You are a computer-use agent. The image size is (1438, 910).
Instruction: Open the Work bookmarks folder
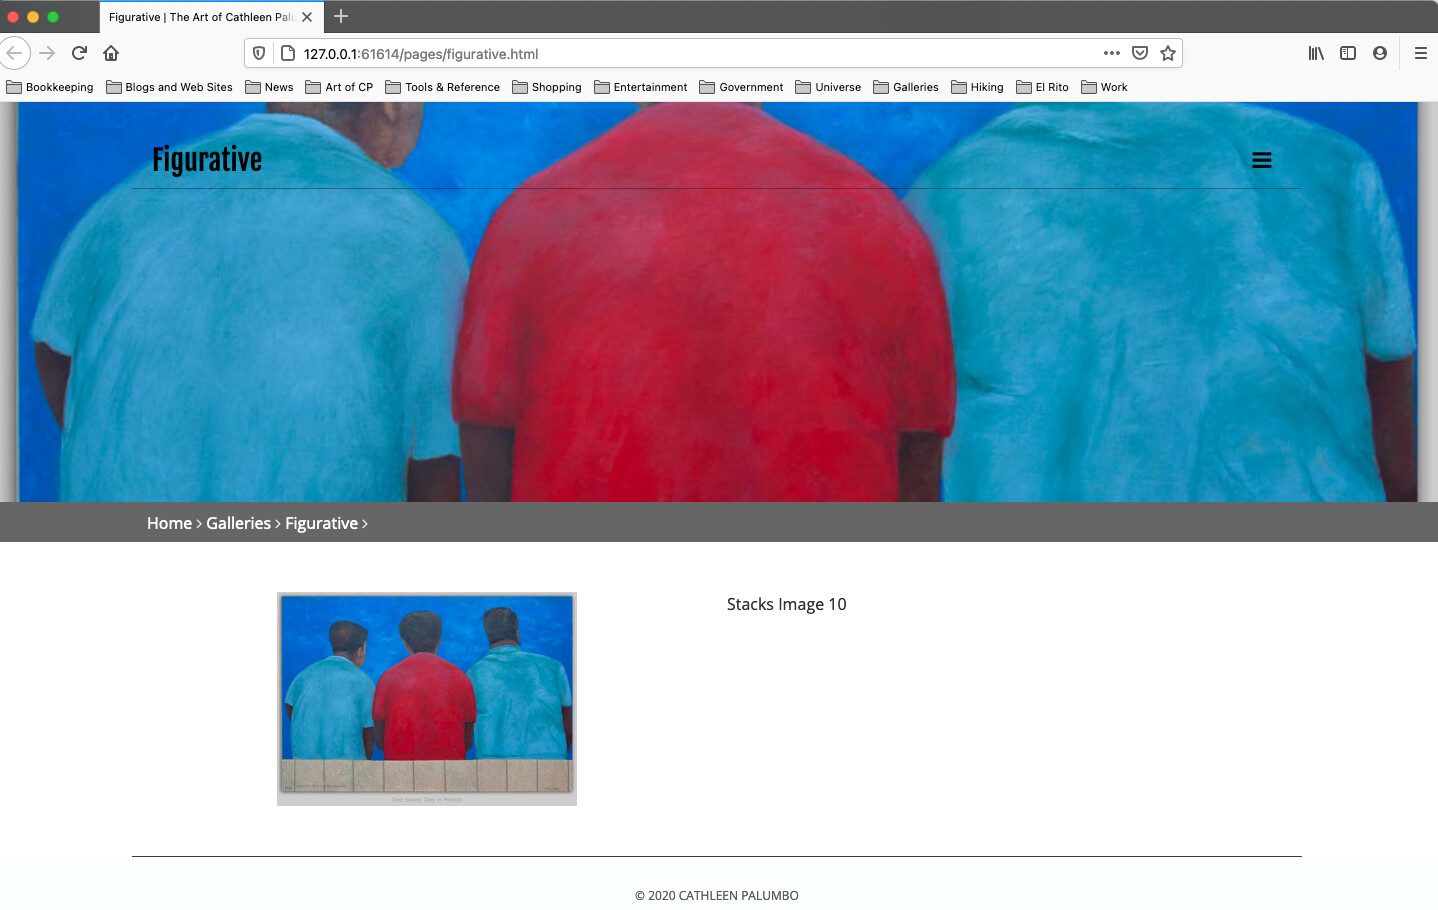tap(1104, 87)
